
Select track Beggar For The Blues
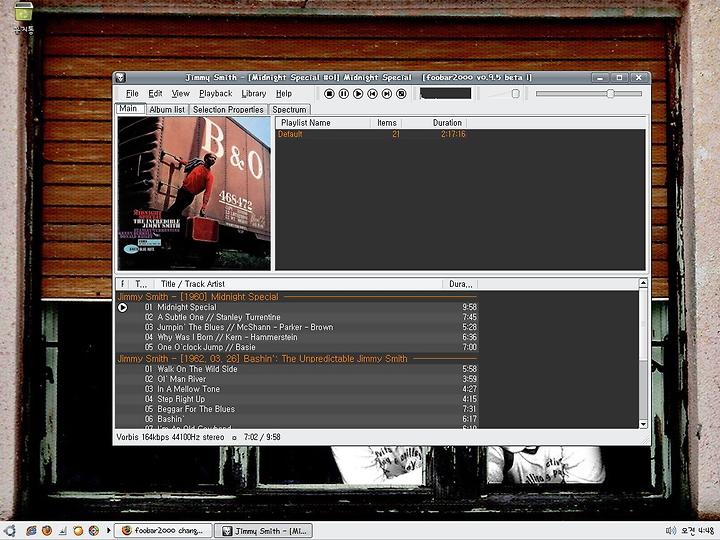[297, 409]
